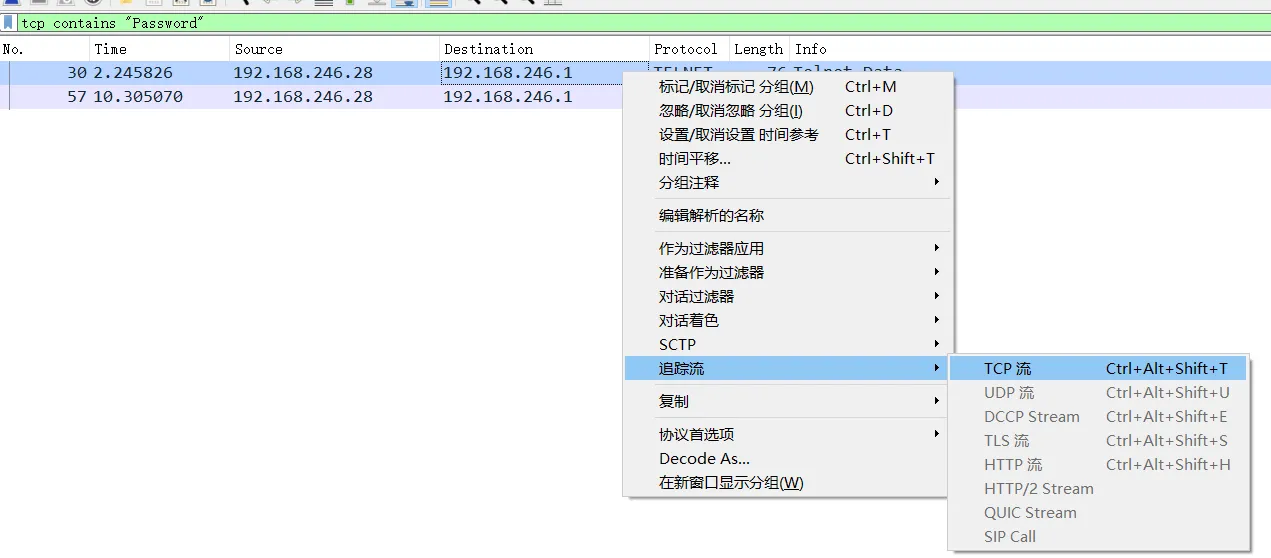Select packet number 57 row

click(x=300, y=97)
